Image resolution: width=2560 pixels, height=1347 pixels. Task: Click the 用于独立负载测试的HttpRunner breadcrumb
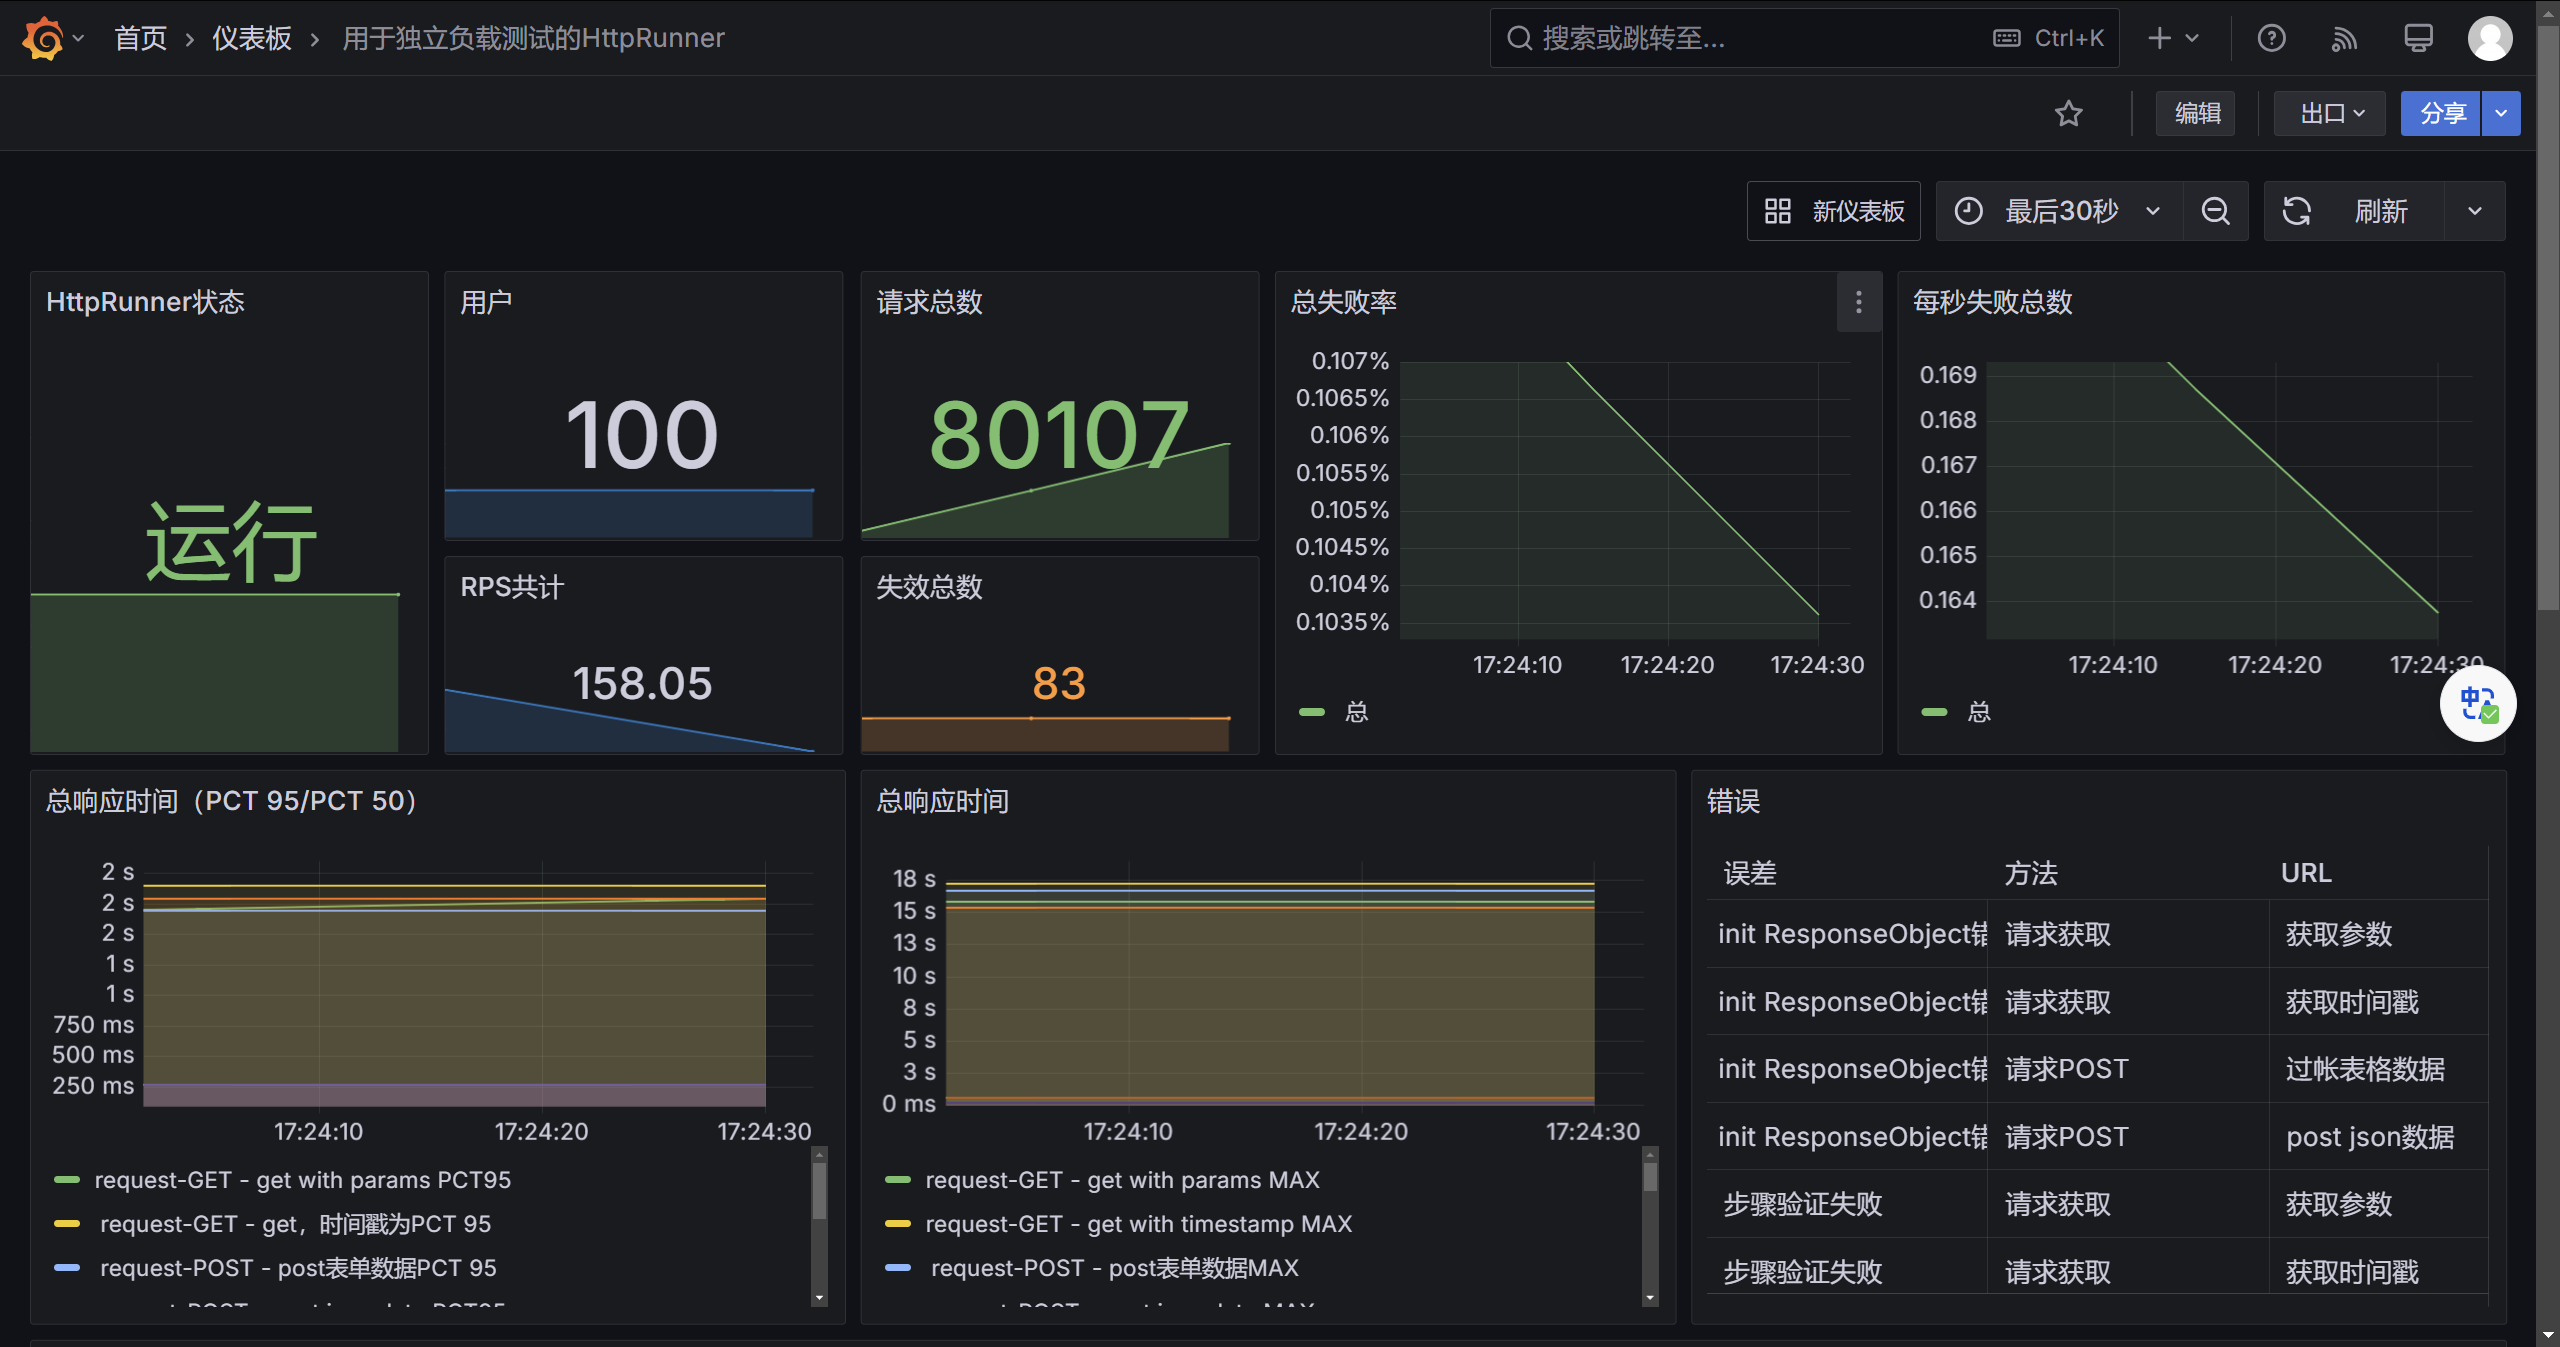coord(533,38)
